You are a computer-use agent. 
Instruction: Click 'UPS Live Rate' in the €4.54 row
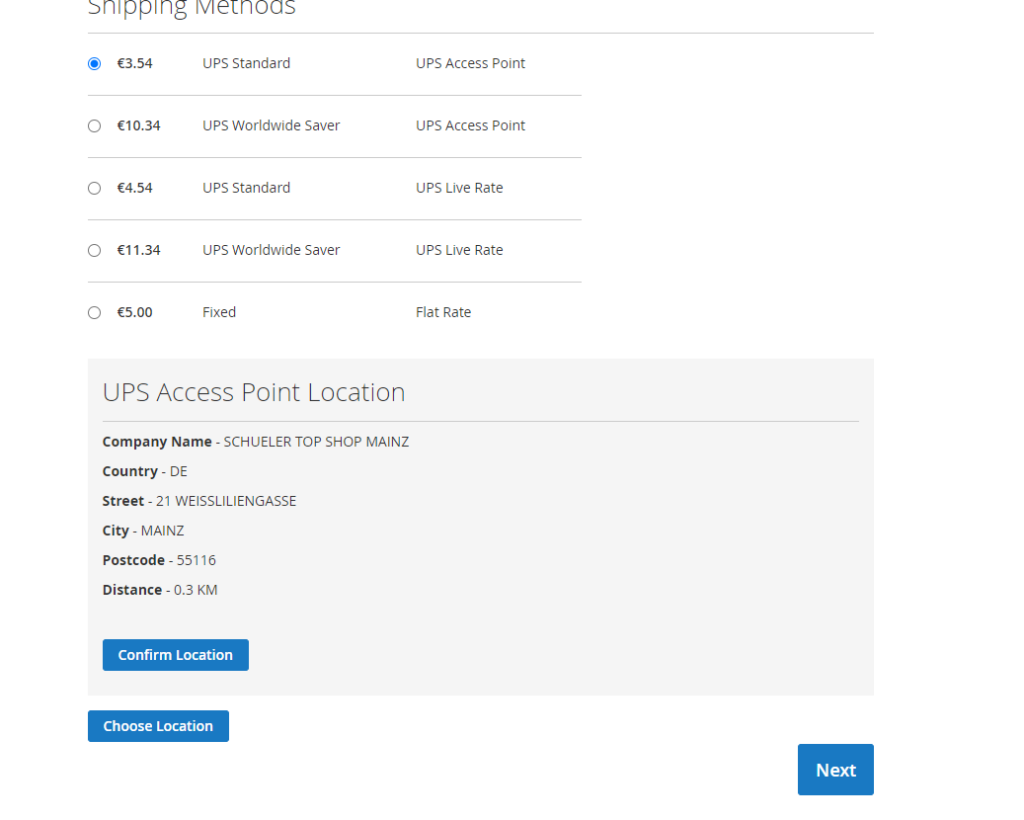460,188
